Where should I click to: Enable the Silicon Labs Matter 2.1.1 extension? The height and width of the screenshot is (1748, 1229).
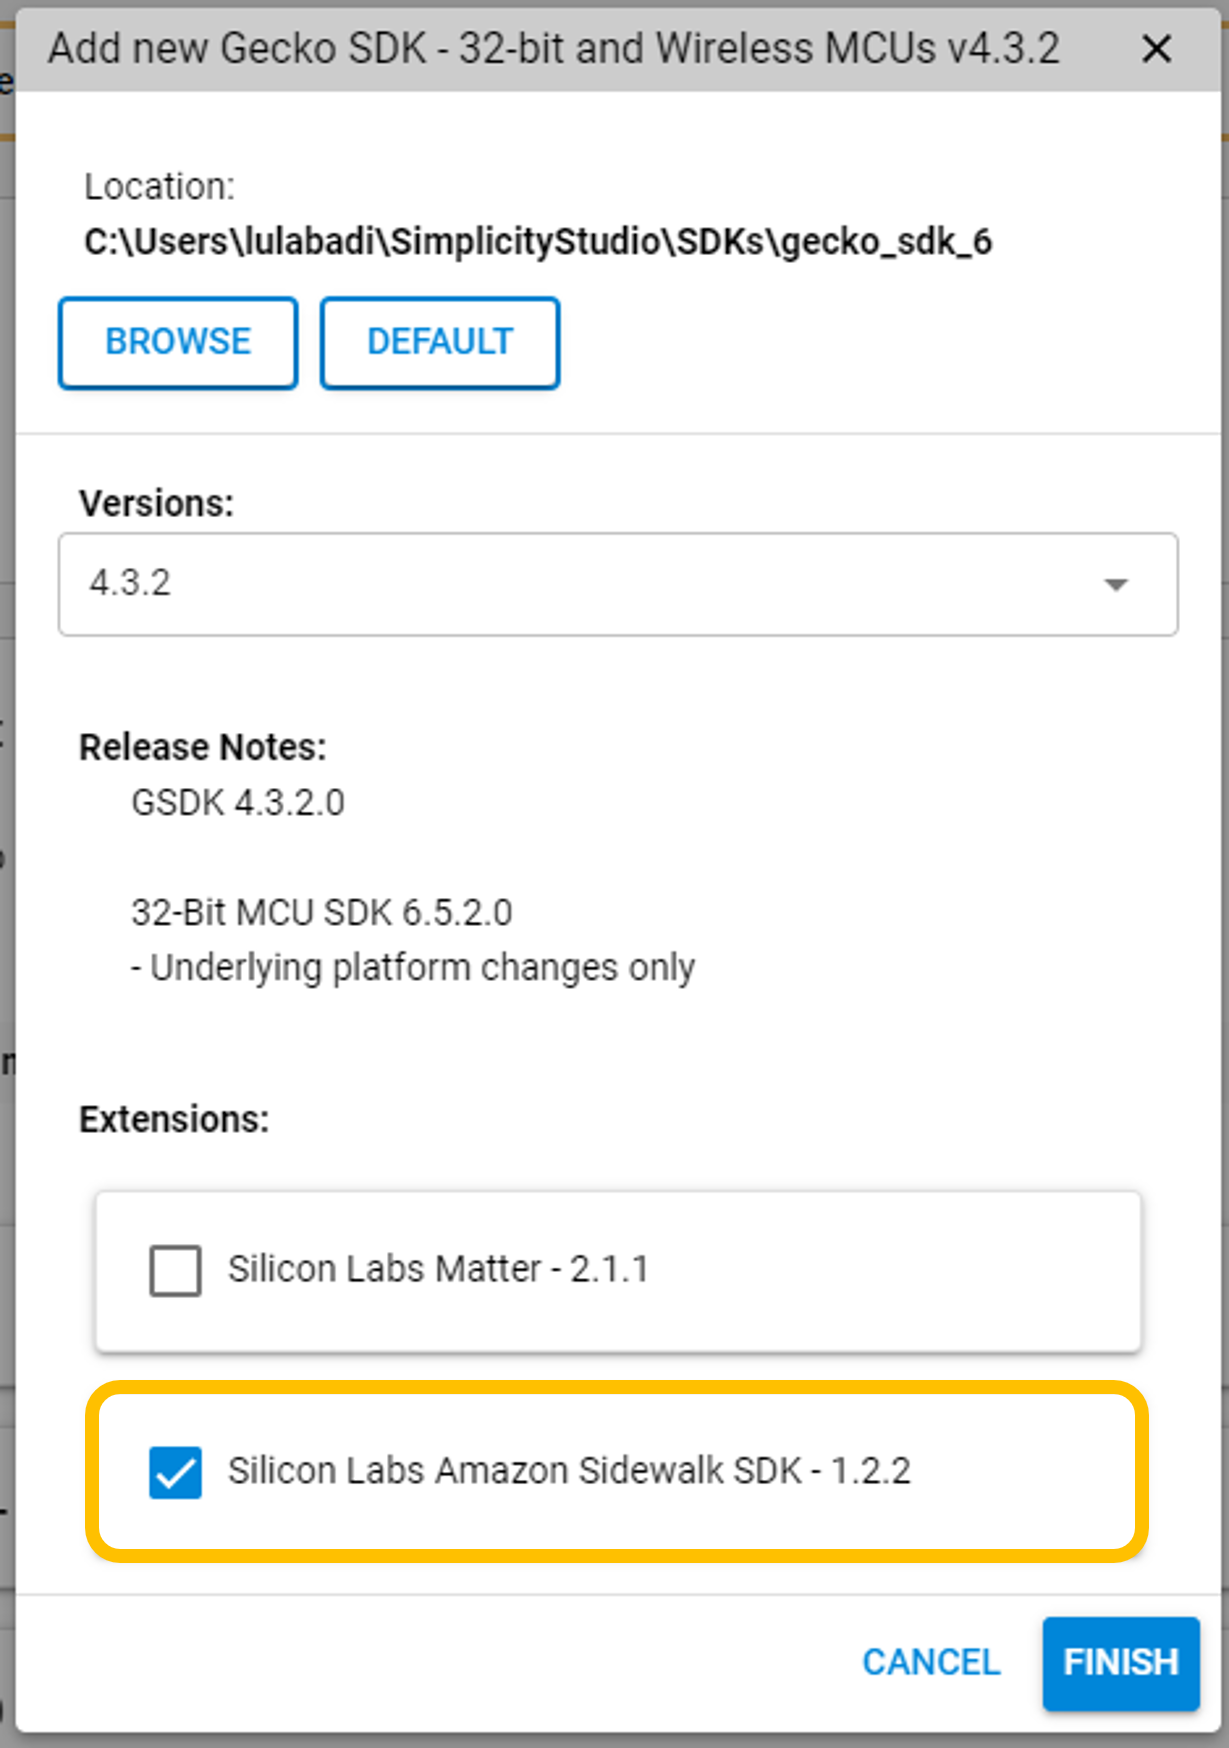click(173, 1272)
